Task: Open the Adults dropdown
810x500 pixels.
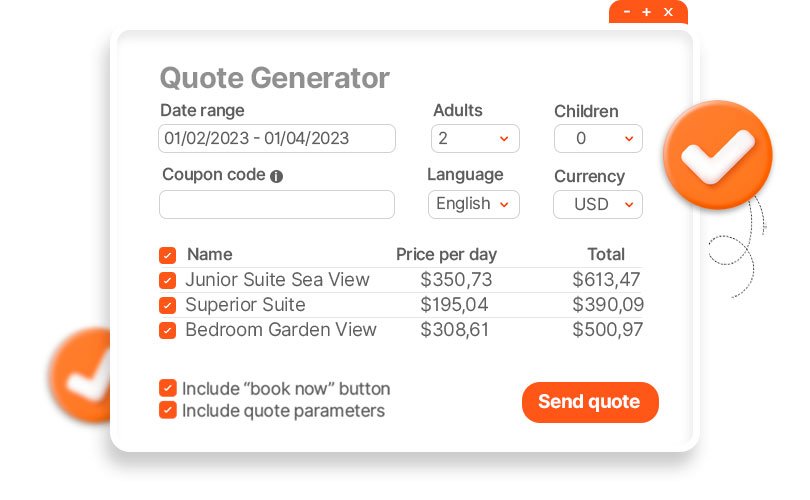Action: (x=475, y=138)
